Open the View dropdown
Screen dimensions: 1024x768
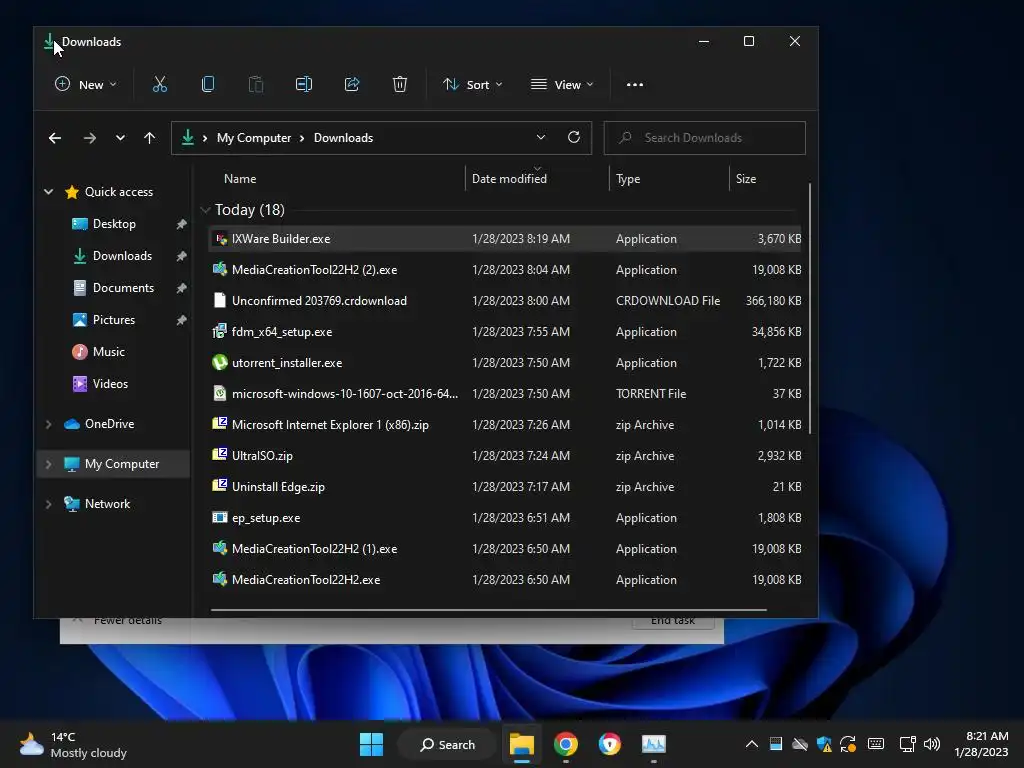pyautogui.click(x=562, y=84)
